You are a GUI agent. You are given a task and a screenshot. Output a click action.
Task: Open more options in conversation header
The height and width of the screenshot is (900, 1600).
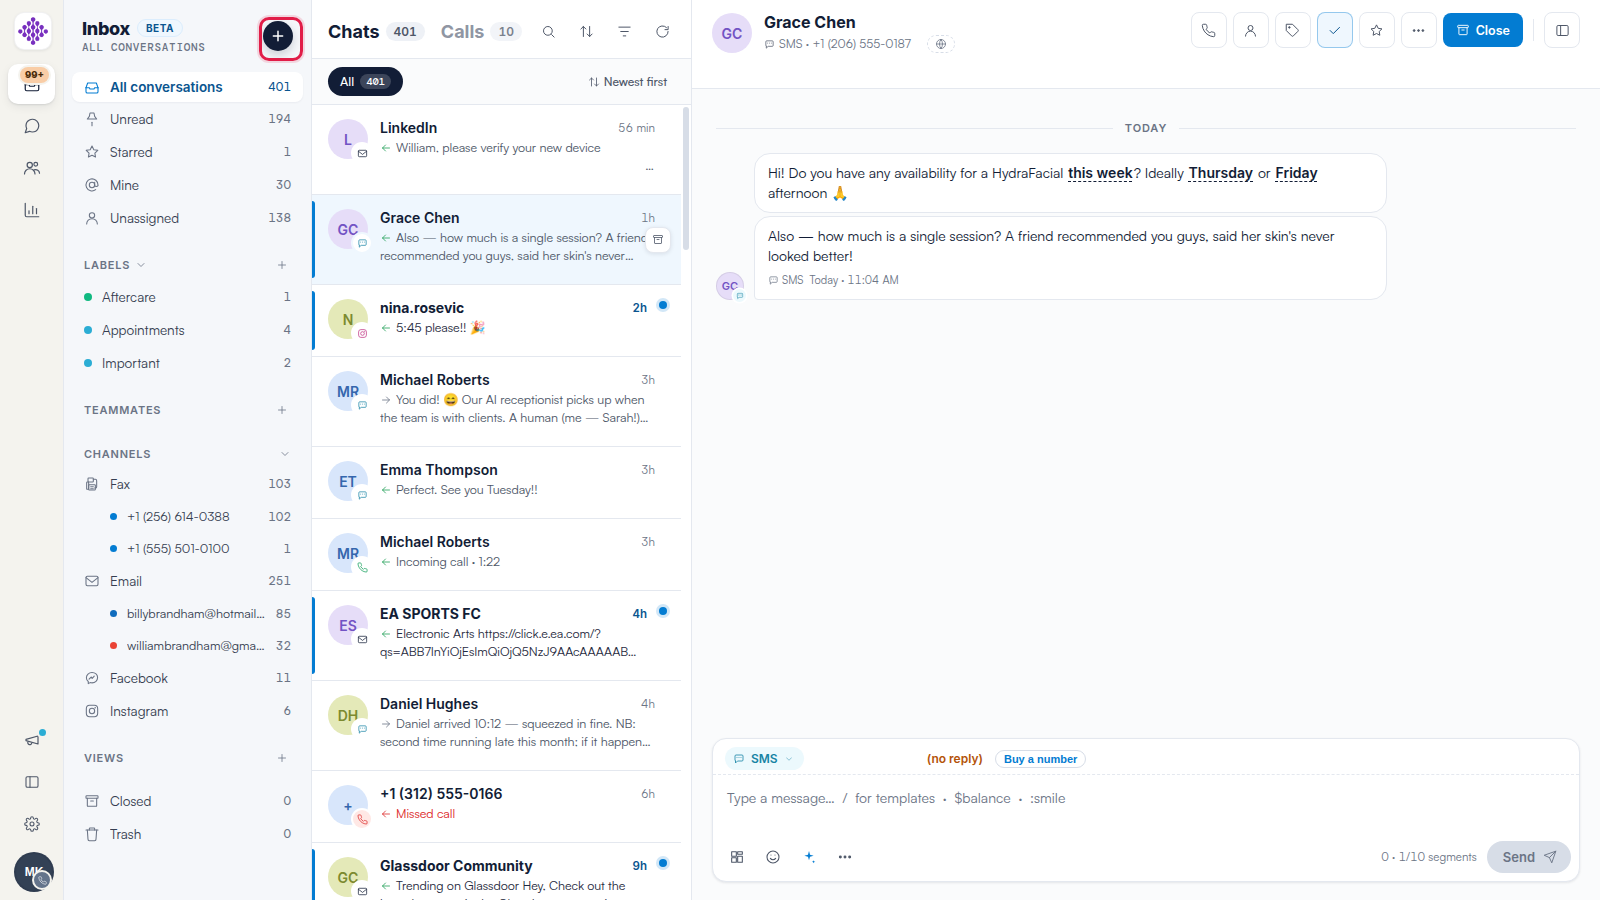pos(1419,30)
